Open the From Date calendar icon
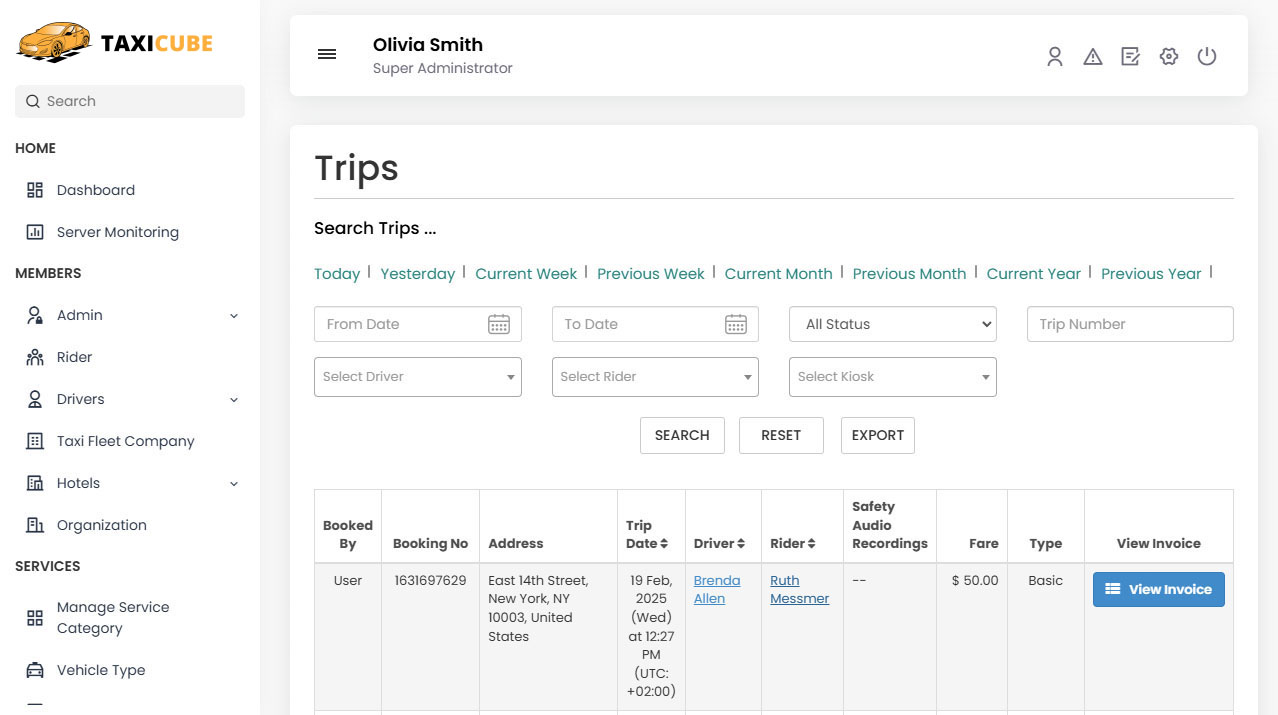1278x715 pixels. (498, 324)
